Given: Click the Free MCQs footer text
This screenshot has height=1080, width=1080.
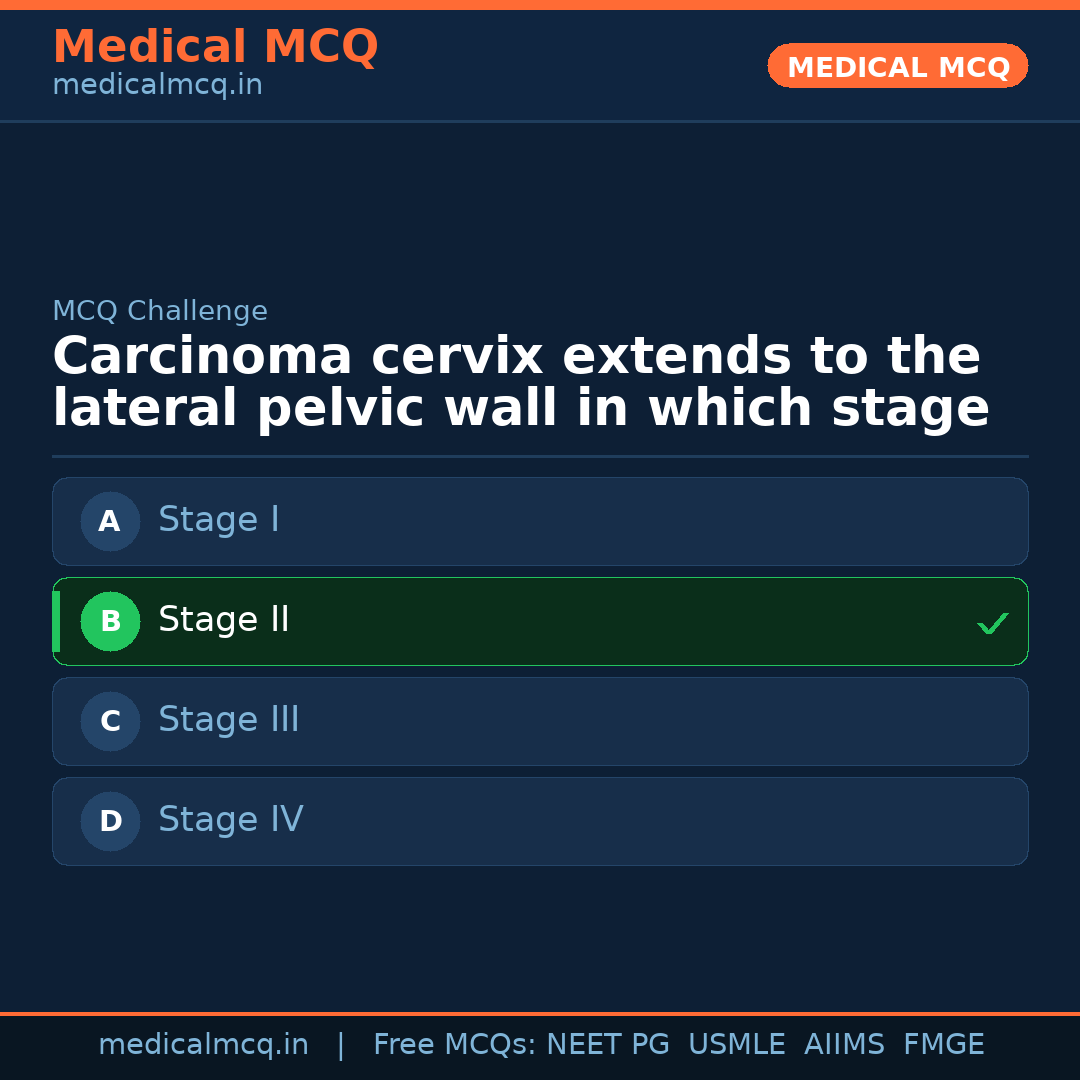Looking at the screenshot, I should 454,1045.
